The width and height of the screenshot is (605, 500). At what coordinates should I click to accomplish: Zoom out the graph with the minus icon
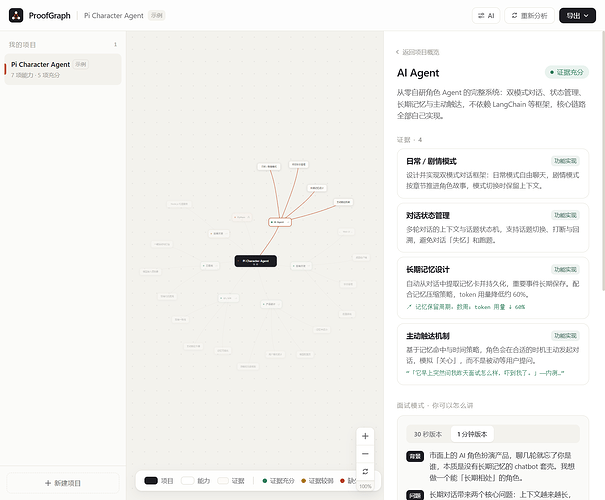(365, 454)
